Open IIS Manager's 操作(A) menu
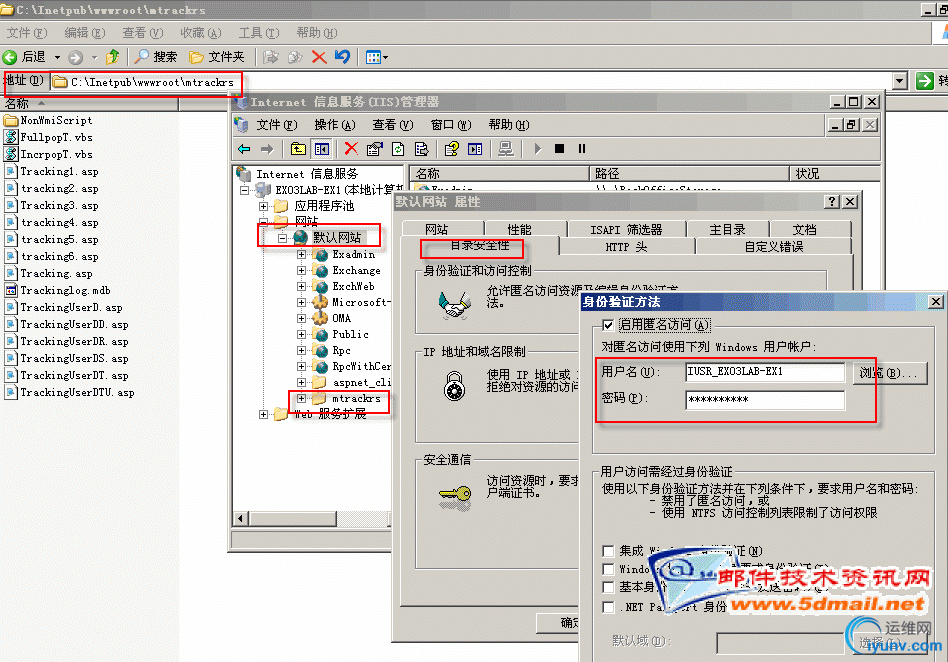 pos(334,125)
